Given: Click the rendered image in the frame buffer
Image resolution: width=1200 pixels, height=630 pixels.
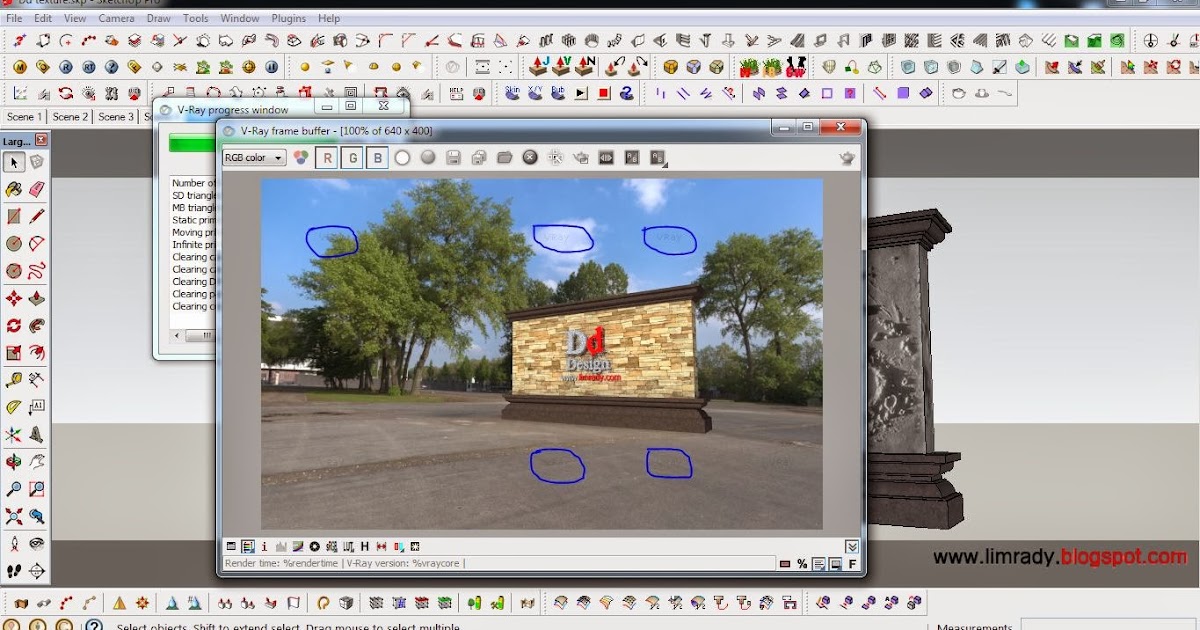Looking at the screenshot, I should coord(541,353).
